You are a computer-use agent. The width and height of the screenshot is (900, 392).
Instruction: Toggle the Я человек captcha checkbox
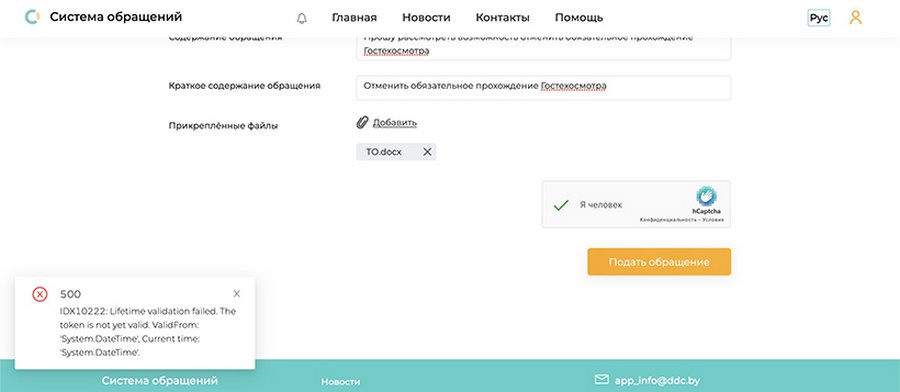(x=561, y=205)
